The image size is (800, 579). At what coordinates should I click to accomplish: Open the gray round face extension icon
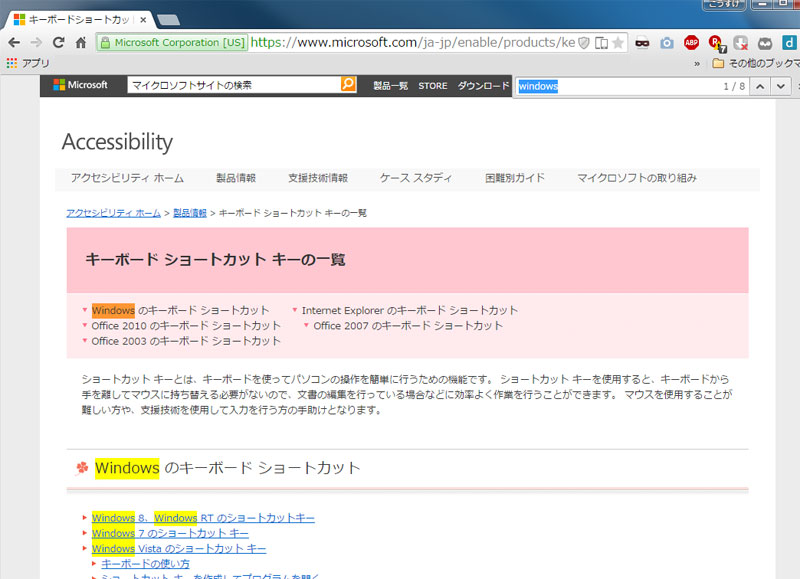(x=765, y=43)
